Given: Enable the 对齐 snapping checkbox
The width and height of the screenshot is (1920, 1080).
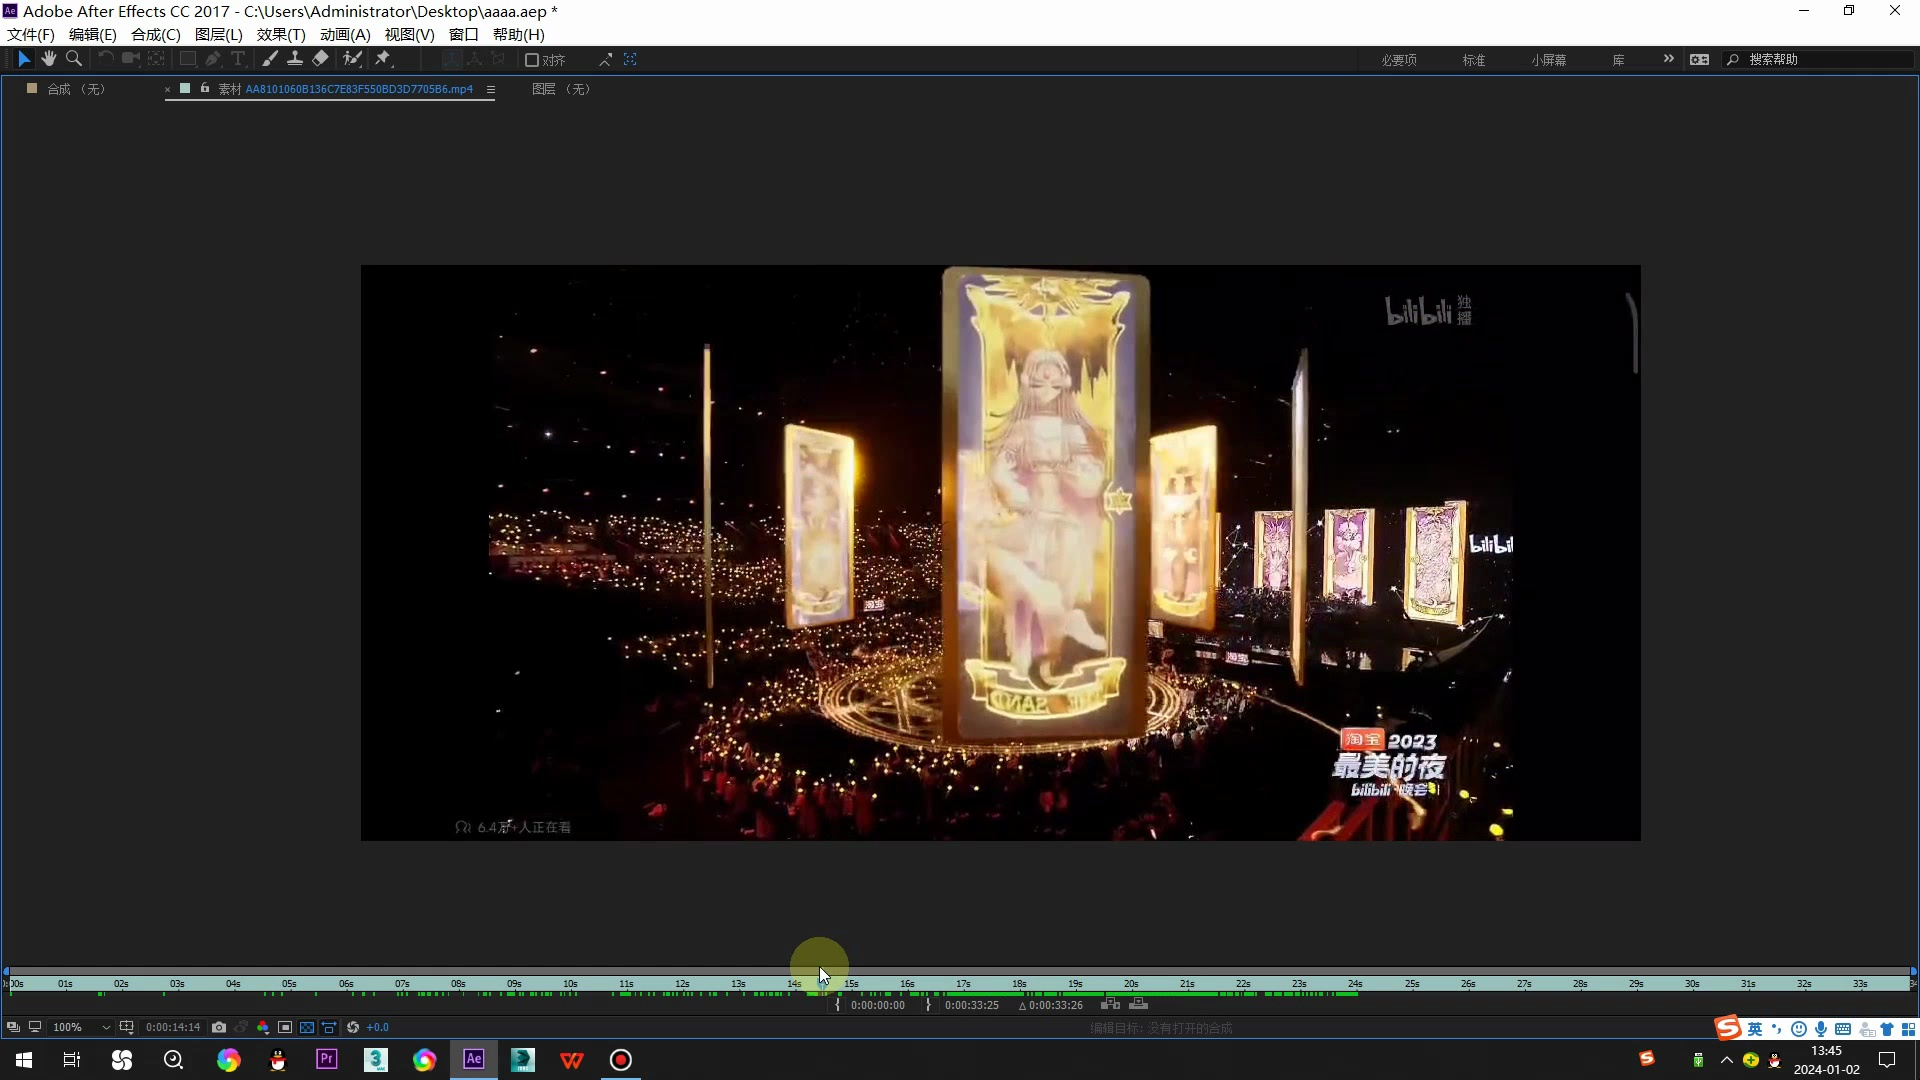Looking at the screenshot, I should pos(532,60).
